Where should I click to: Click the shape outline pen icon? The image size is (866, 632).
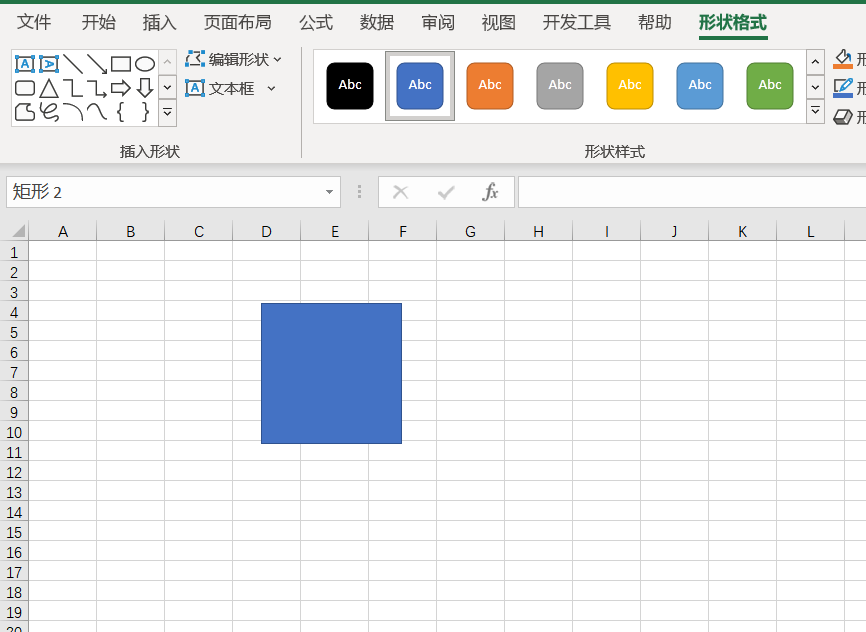pyautogui.click(x=843, y=88)
